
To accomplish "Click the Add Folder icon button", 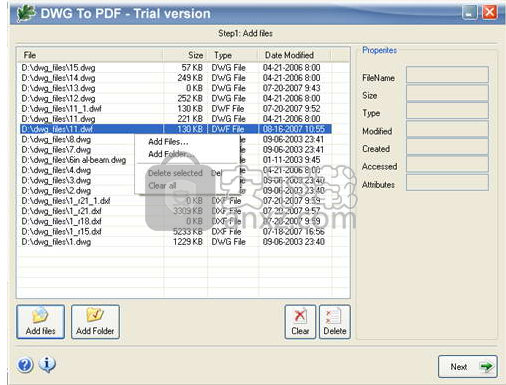I will coord(95,322).
